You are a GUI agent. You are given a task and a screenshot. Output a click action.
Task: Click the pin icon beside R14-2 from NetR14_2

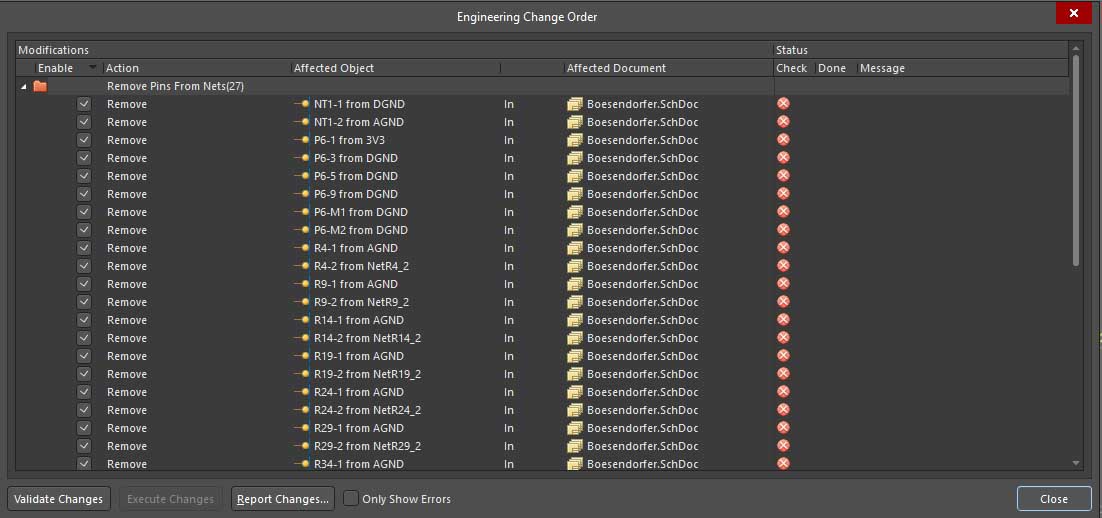click(302, 338)
